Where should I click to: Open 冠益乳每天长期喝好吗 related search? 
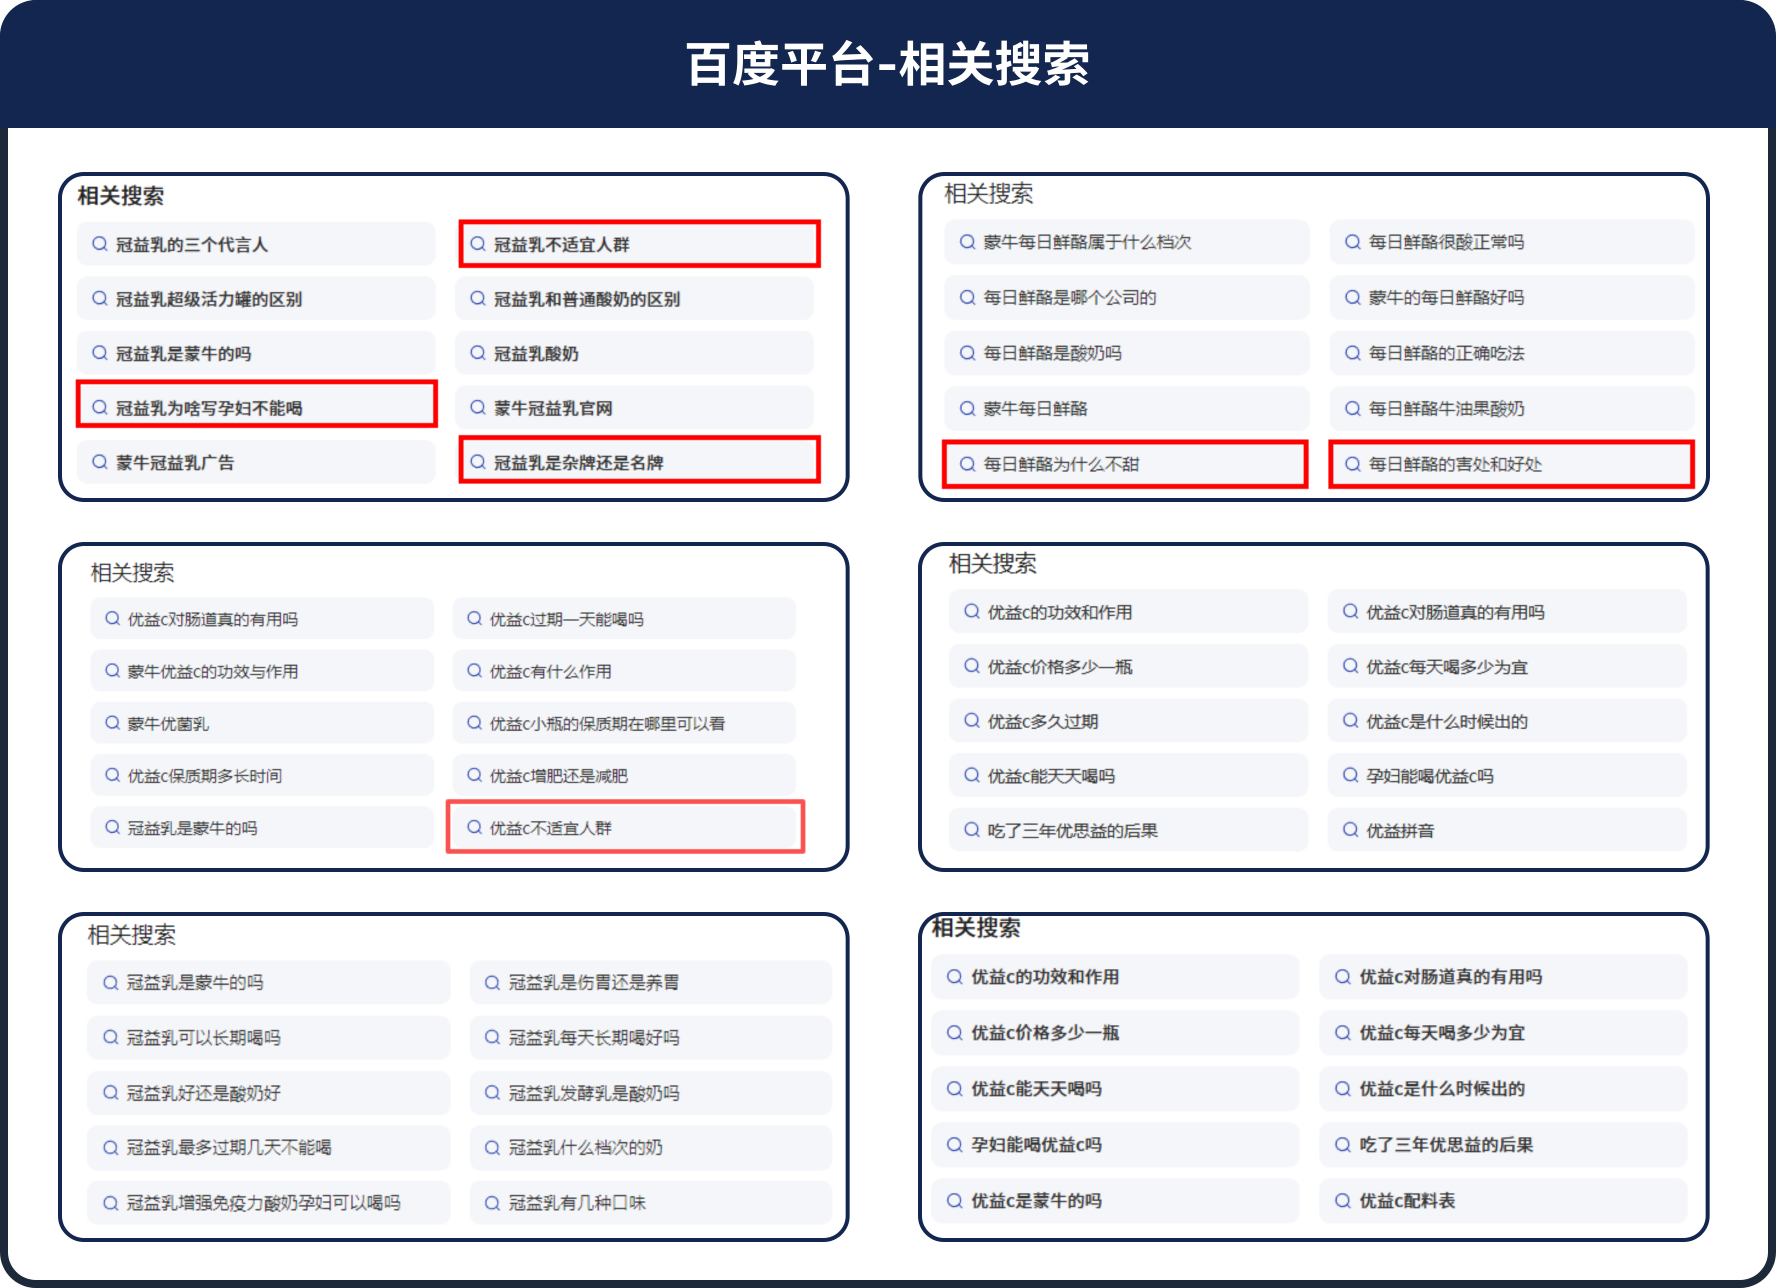[x=650, y=1037]
